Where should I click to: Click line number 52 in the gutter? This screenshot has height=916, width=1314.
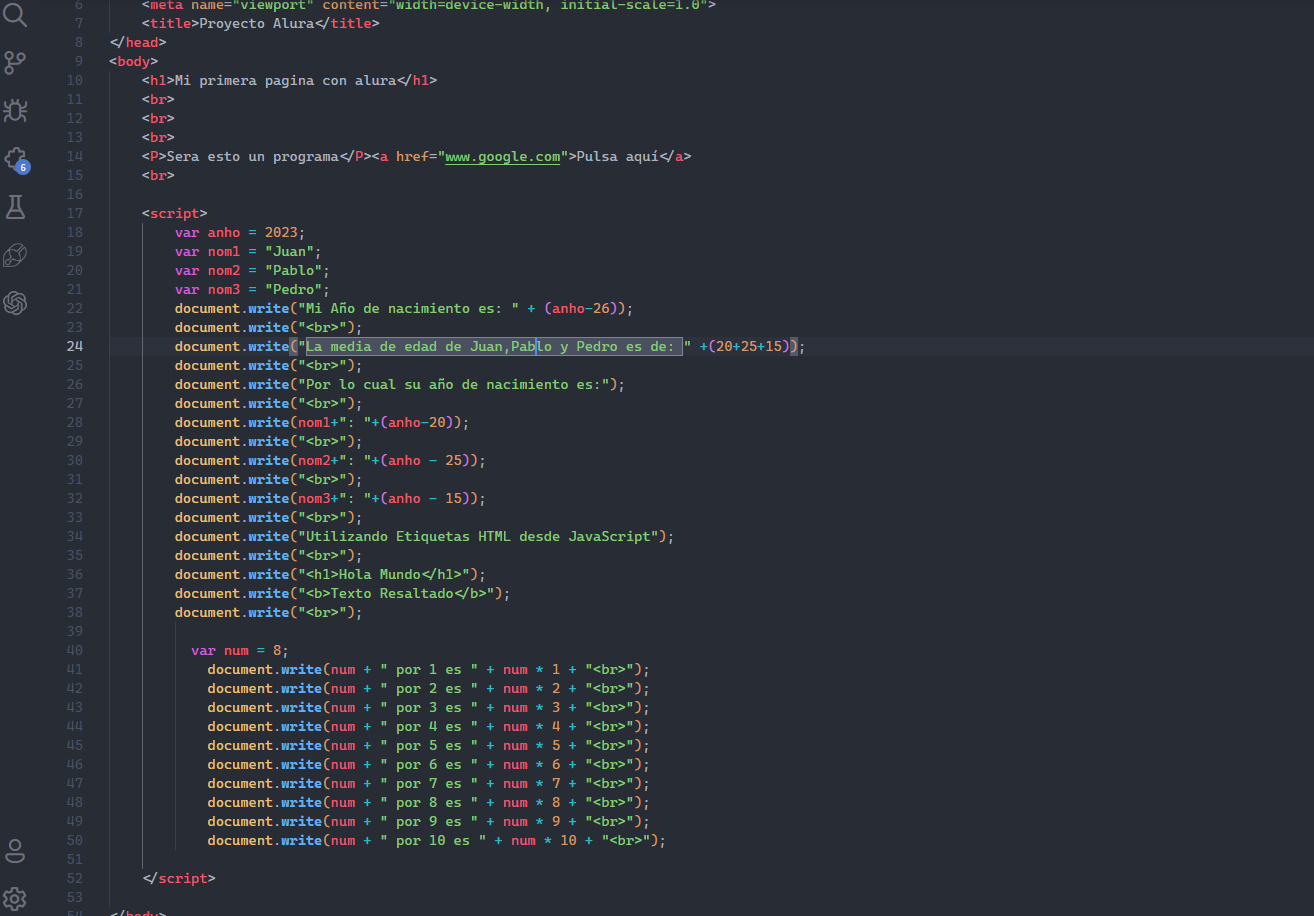tap(75, 878)
